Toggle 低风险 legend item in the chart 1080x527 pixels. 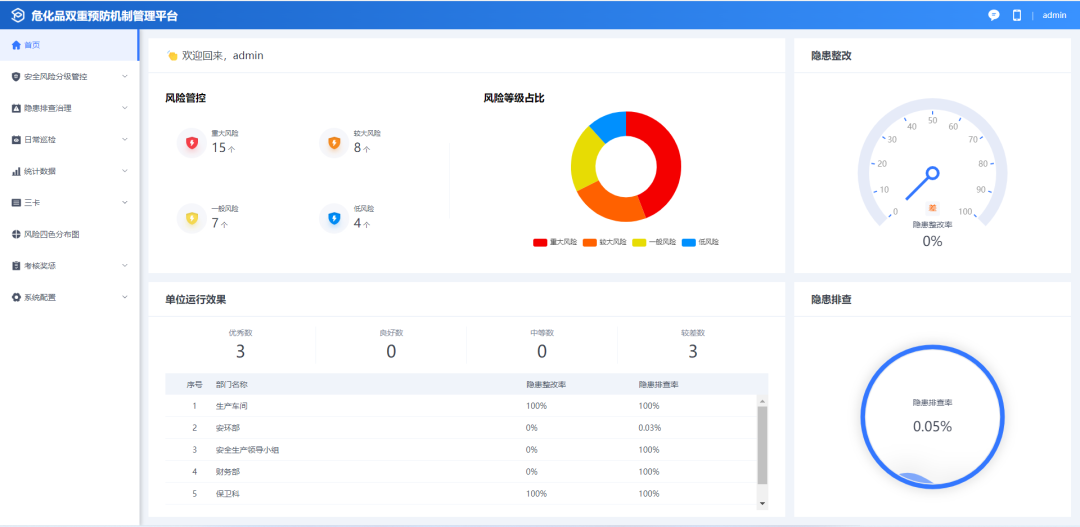(701, 242)
